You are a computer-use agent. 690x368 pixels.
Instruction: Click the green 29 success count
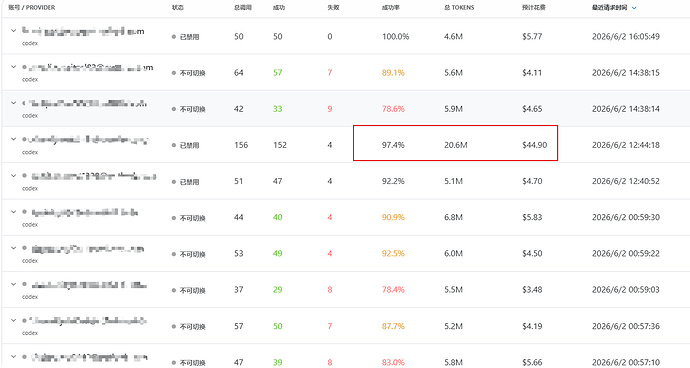(x=278, y=290)
